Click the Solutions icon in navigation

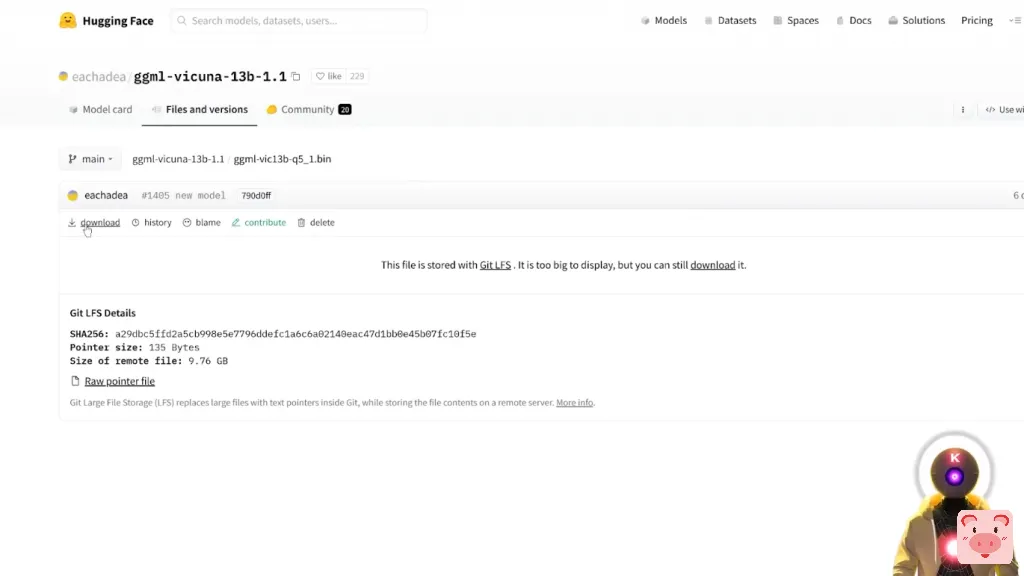coord(893,20)
